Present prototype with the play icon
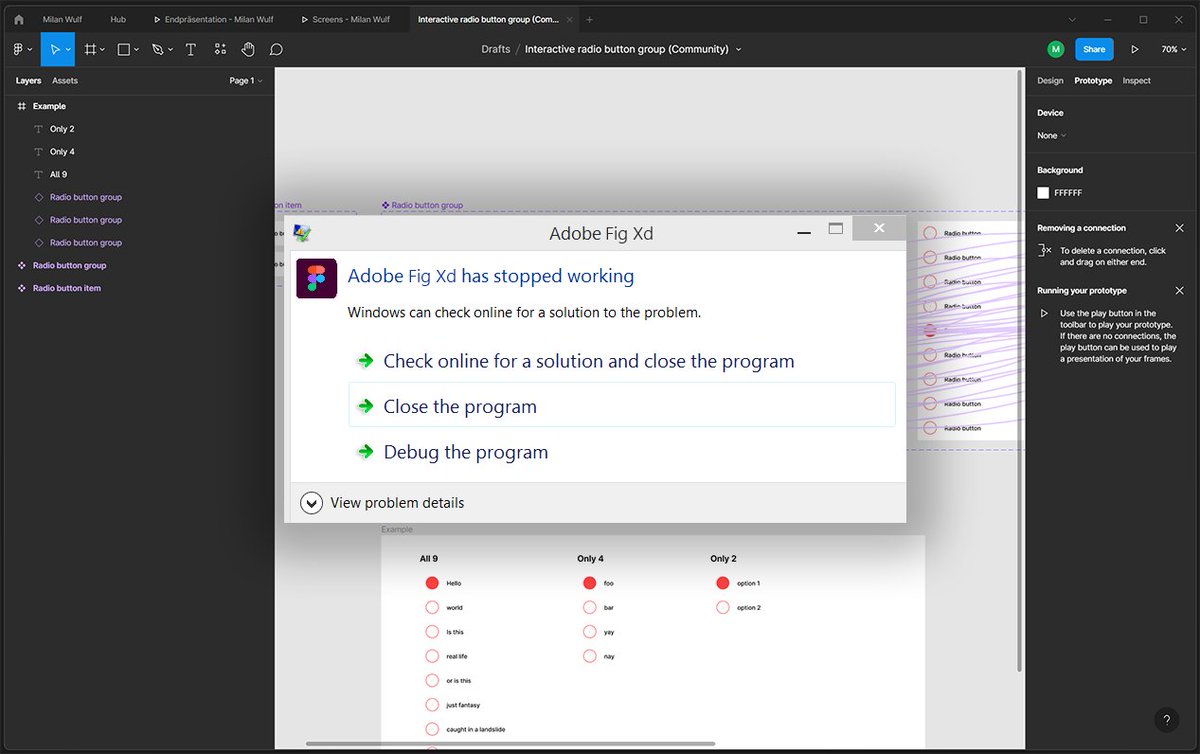 click(x=1135, y=49)
